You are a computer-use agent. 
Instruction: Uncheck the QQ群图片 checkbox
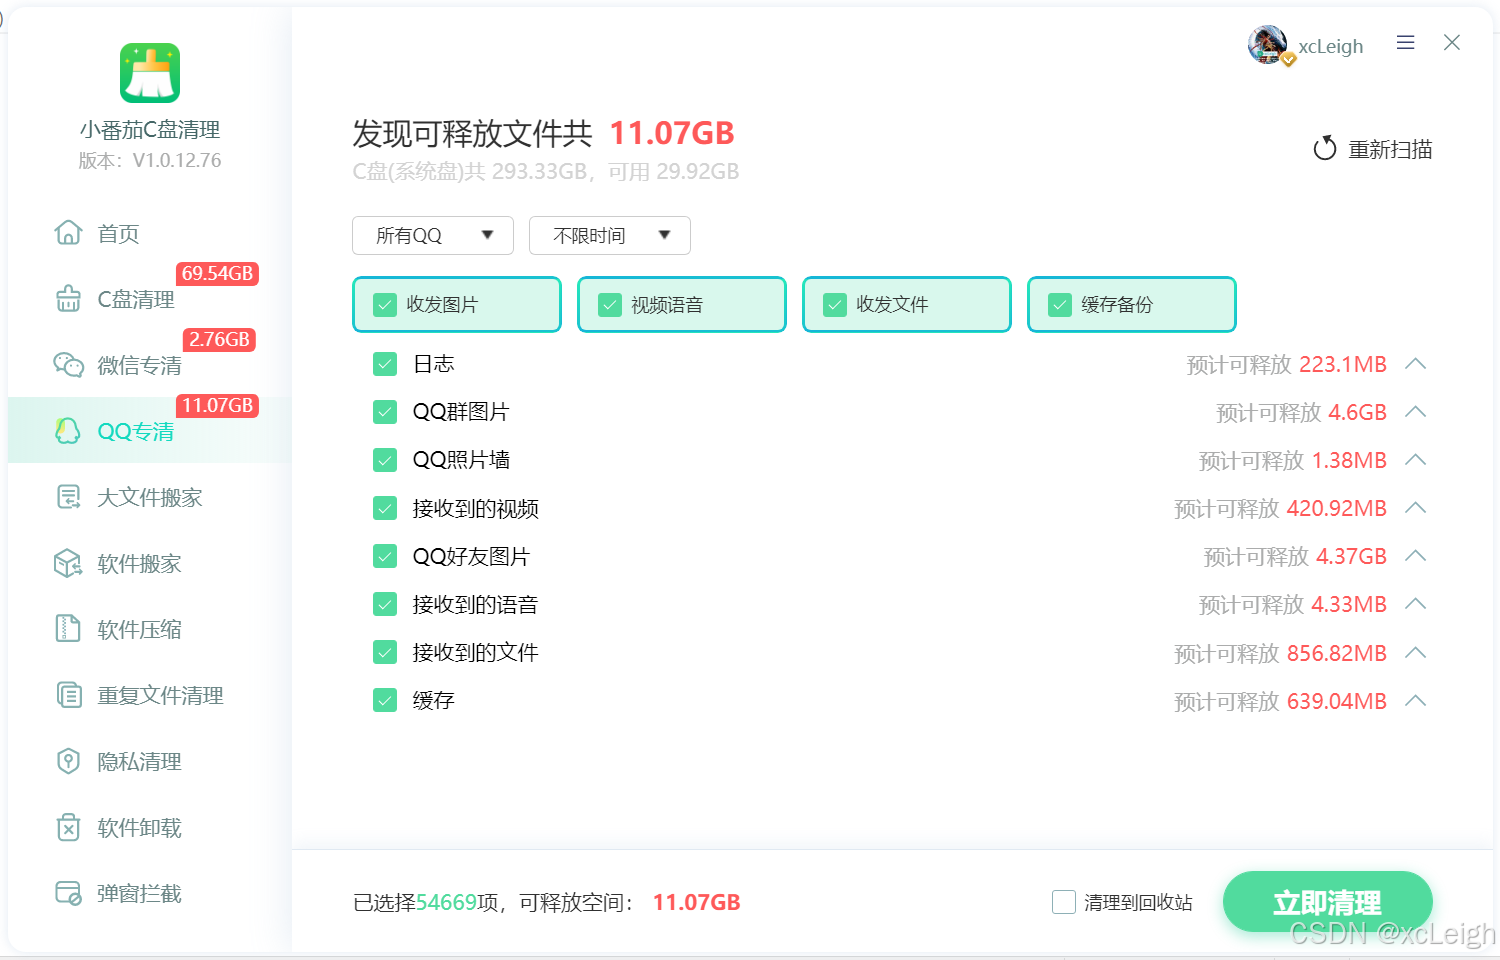(385, 412)
